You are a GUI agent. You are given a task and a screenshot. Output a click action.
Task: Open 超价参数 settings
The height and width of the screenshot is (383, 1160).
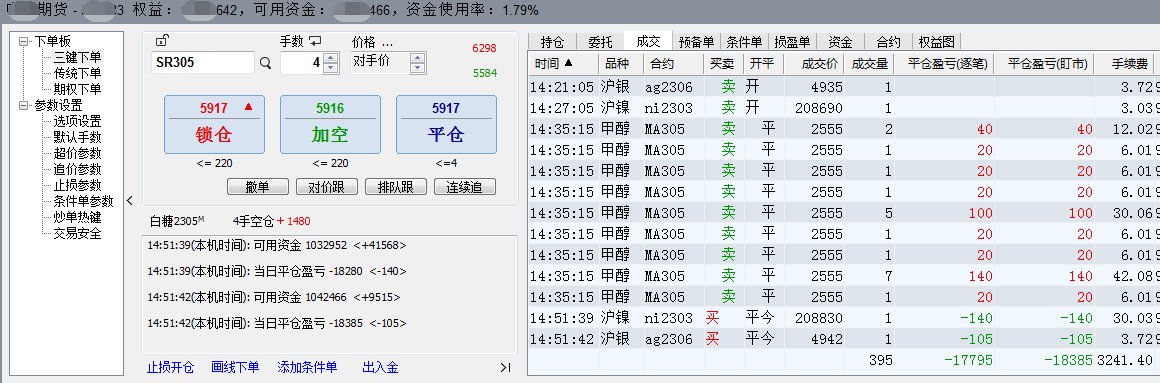point(78,154)
